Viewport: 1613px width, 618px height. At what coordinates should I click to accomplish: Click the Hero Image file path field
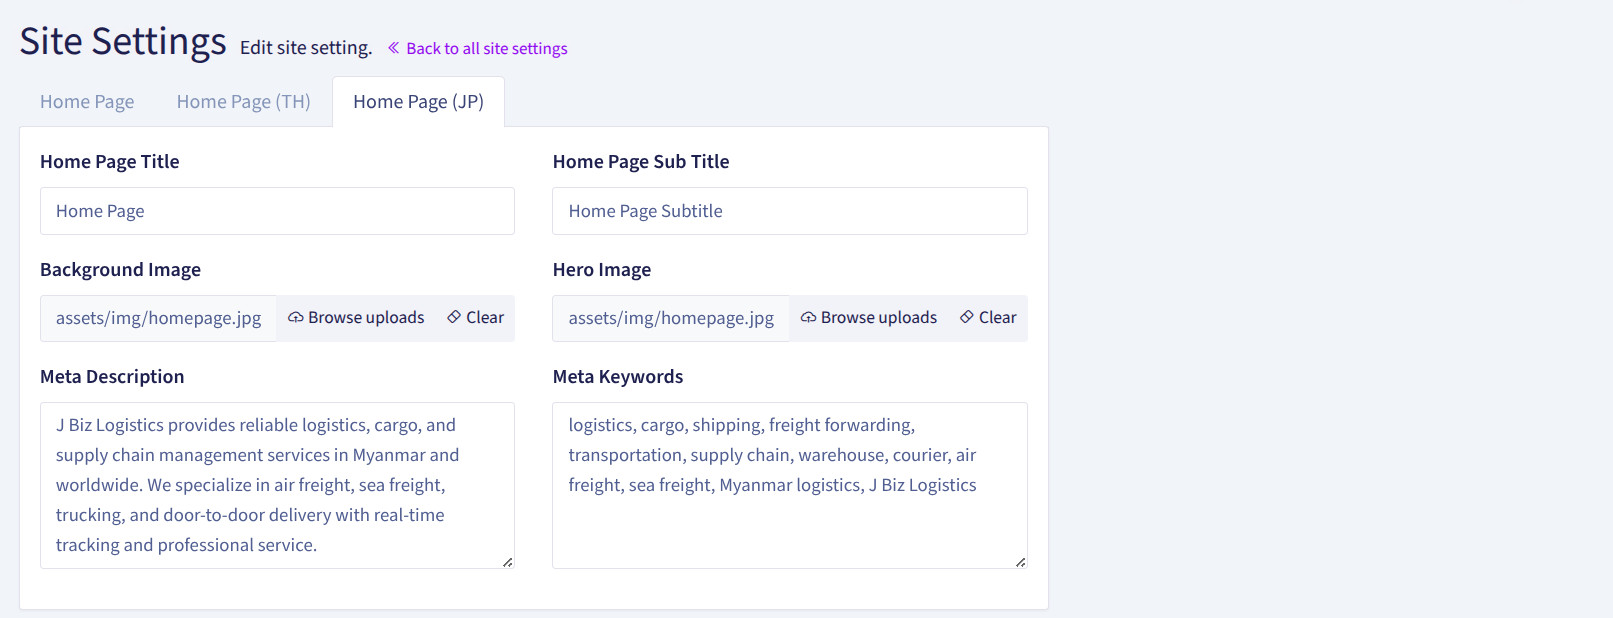click(x=670, y=318)
